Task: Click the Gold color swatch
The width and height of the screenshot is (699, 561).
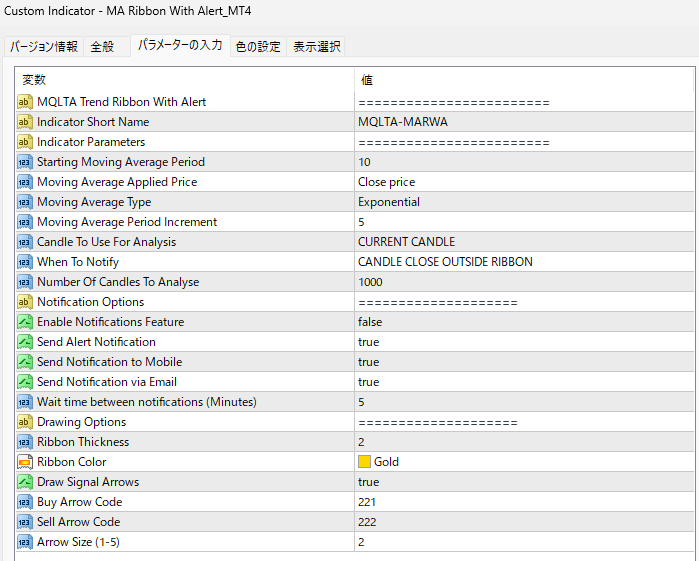Action: point(364,462)
